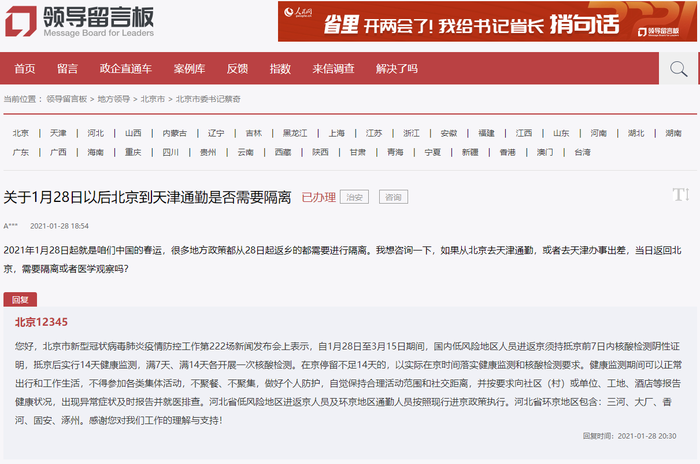Go to 北京市 breadcrumb link
The width and height of the screenshot is (700, 464).
coord(153,99)
